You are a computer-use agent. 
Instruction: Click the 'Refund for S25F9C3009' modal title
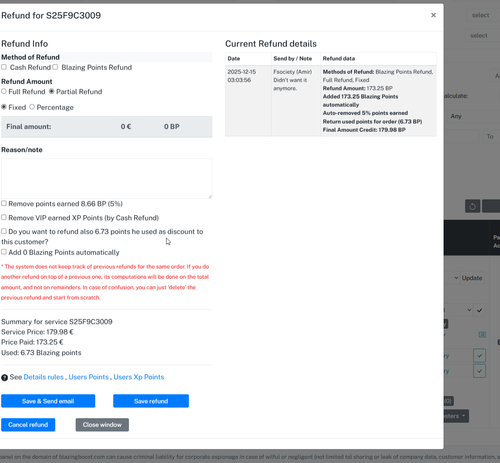coord(51,15)
